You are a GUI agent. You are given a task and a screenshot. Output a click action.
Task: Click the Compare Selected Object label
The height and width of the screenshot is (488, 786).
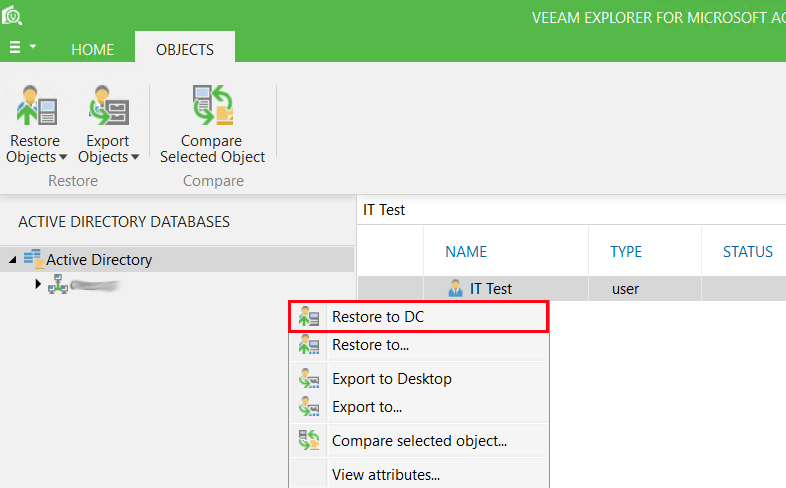click(x=213, y=149)
